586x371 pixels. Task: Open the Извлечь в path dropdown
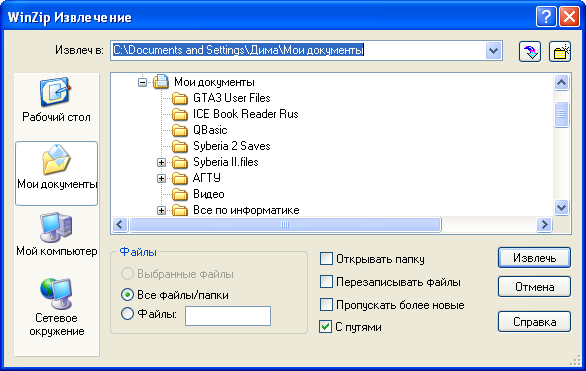pyautogui.click(x=493, y=51)
